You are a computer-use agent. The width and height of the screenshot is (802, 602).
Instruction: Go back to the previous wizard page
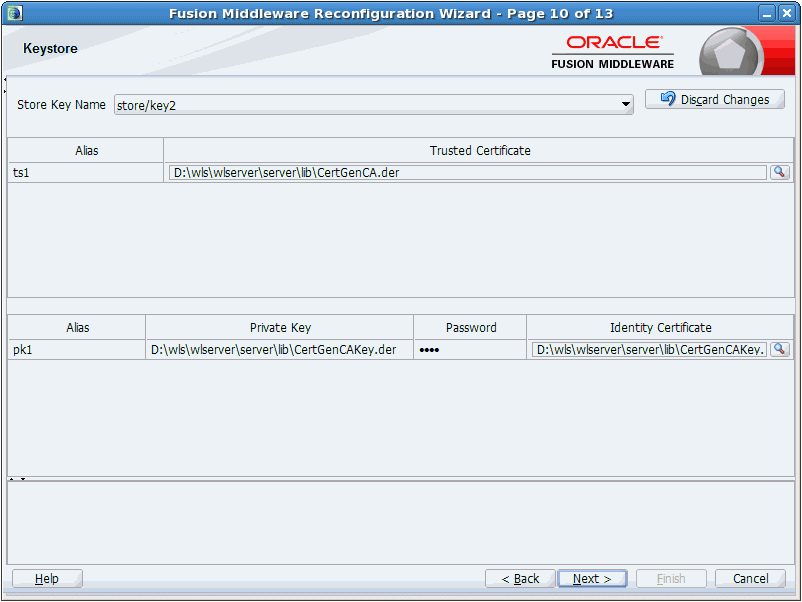tap(520, 578)
